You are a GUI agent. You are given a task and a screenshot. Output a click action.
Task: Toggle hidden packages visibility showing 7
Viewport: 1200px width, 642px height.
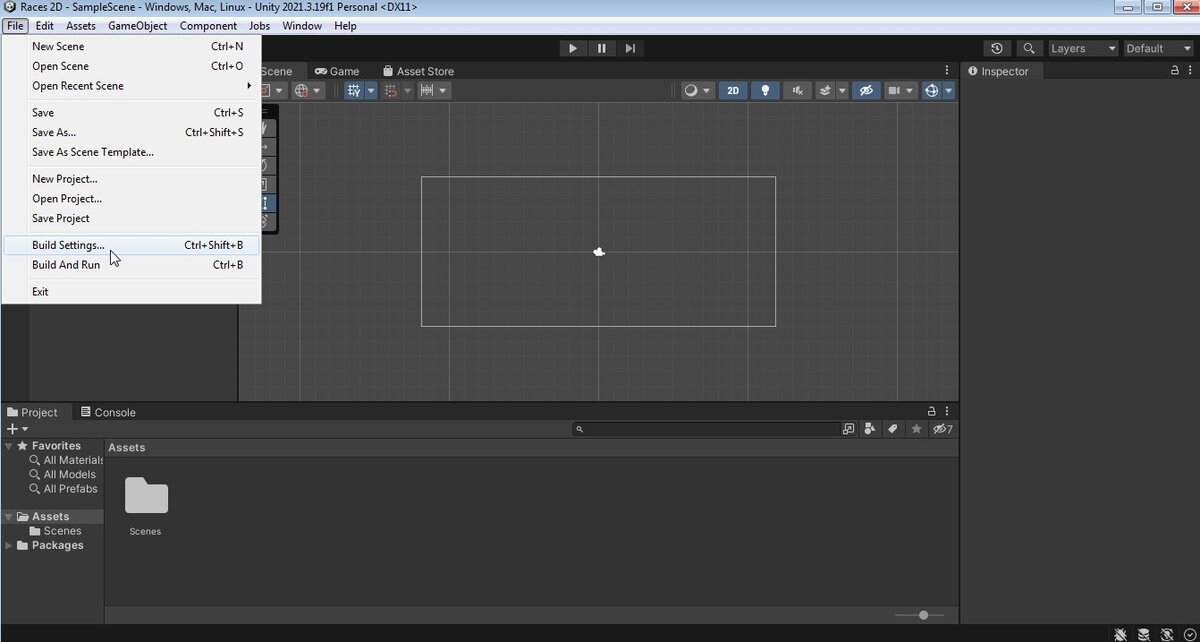click(x=942, y=429)
